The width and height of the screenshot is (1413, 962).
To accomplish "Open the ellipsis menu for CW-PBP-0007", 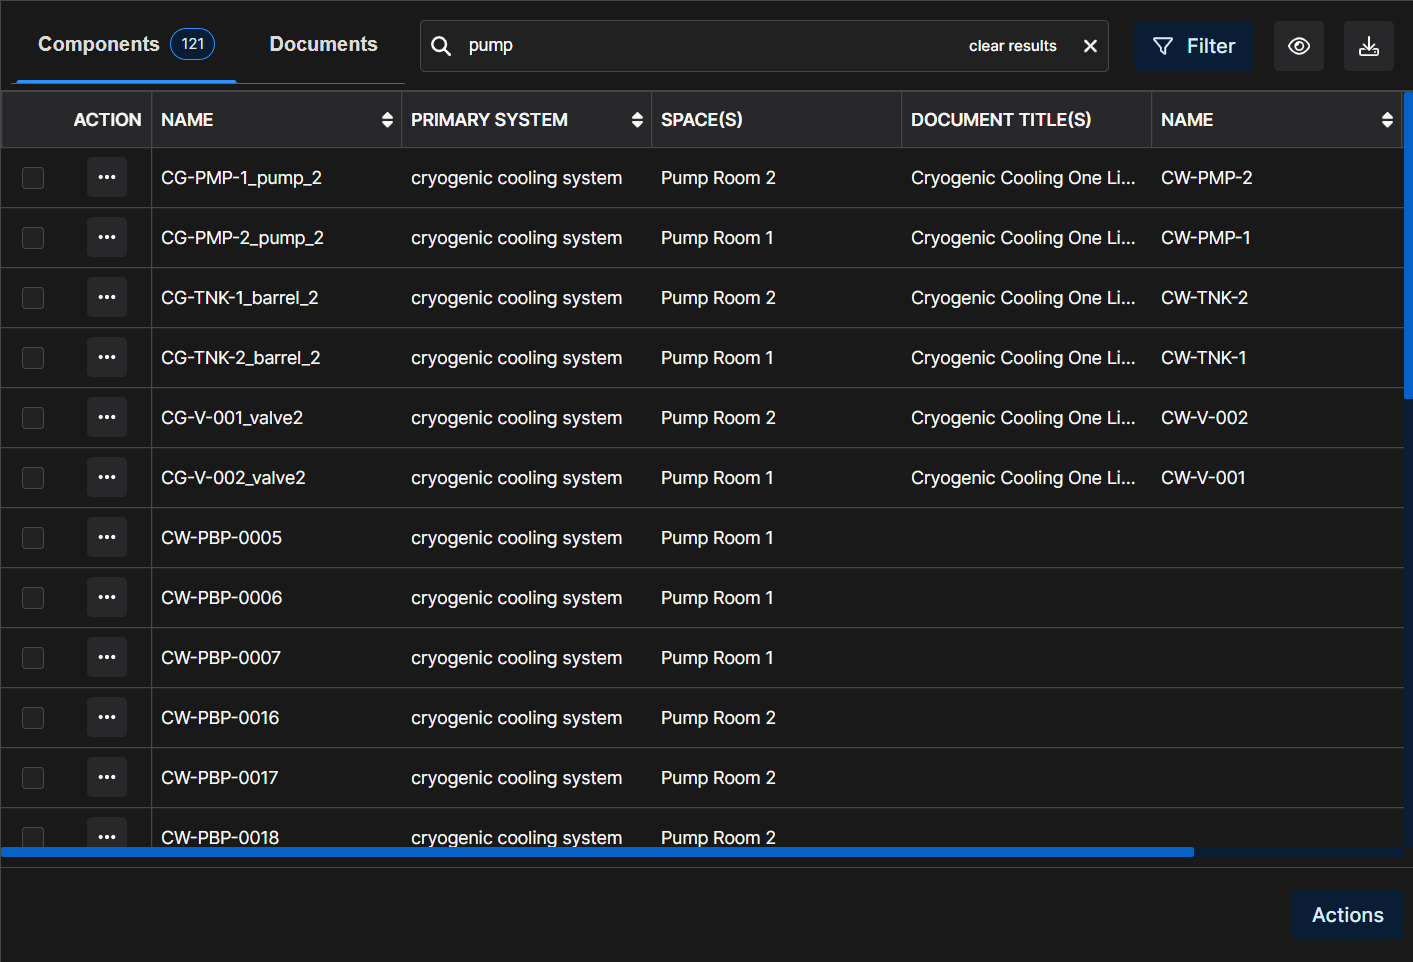I will 107,657.
